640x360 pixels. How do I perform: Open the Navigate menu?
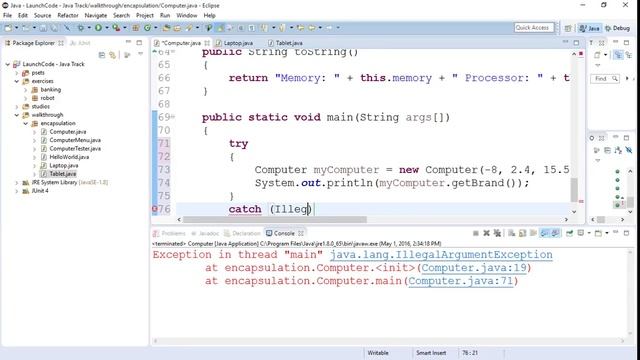coord(96,16)
